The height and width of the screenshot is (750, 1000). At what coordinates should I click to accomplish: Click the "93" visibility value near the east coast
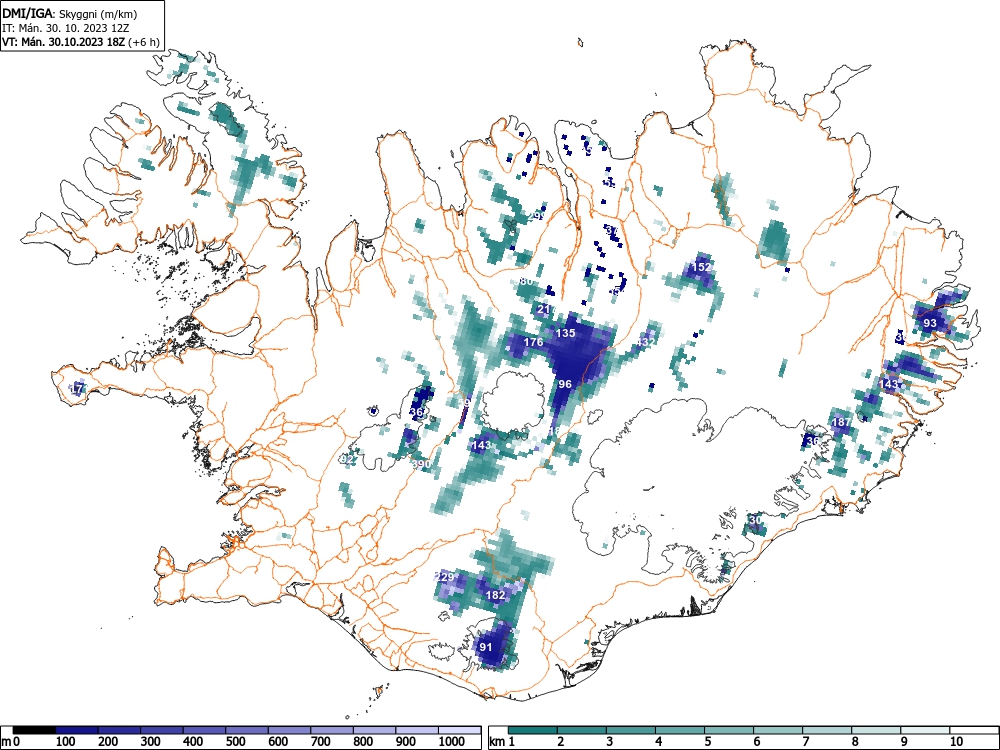[x=930, y=323]
